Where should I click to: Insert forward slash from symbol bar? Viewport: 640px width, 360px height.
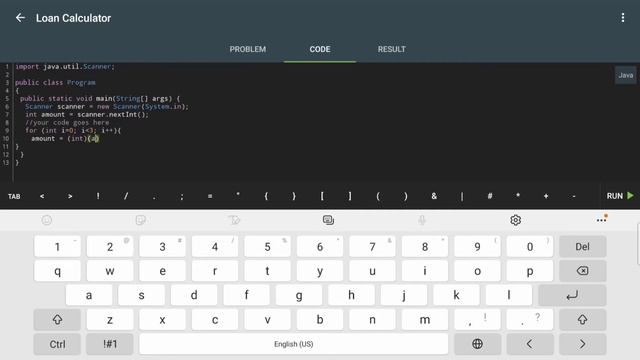click(x=126, y=196)
